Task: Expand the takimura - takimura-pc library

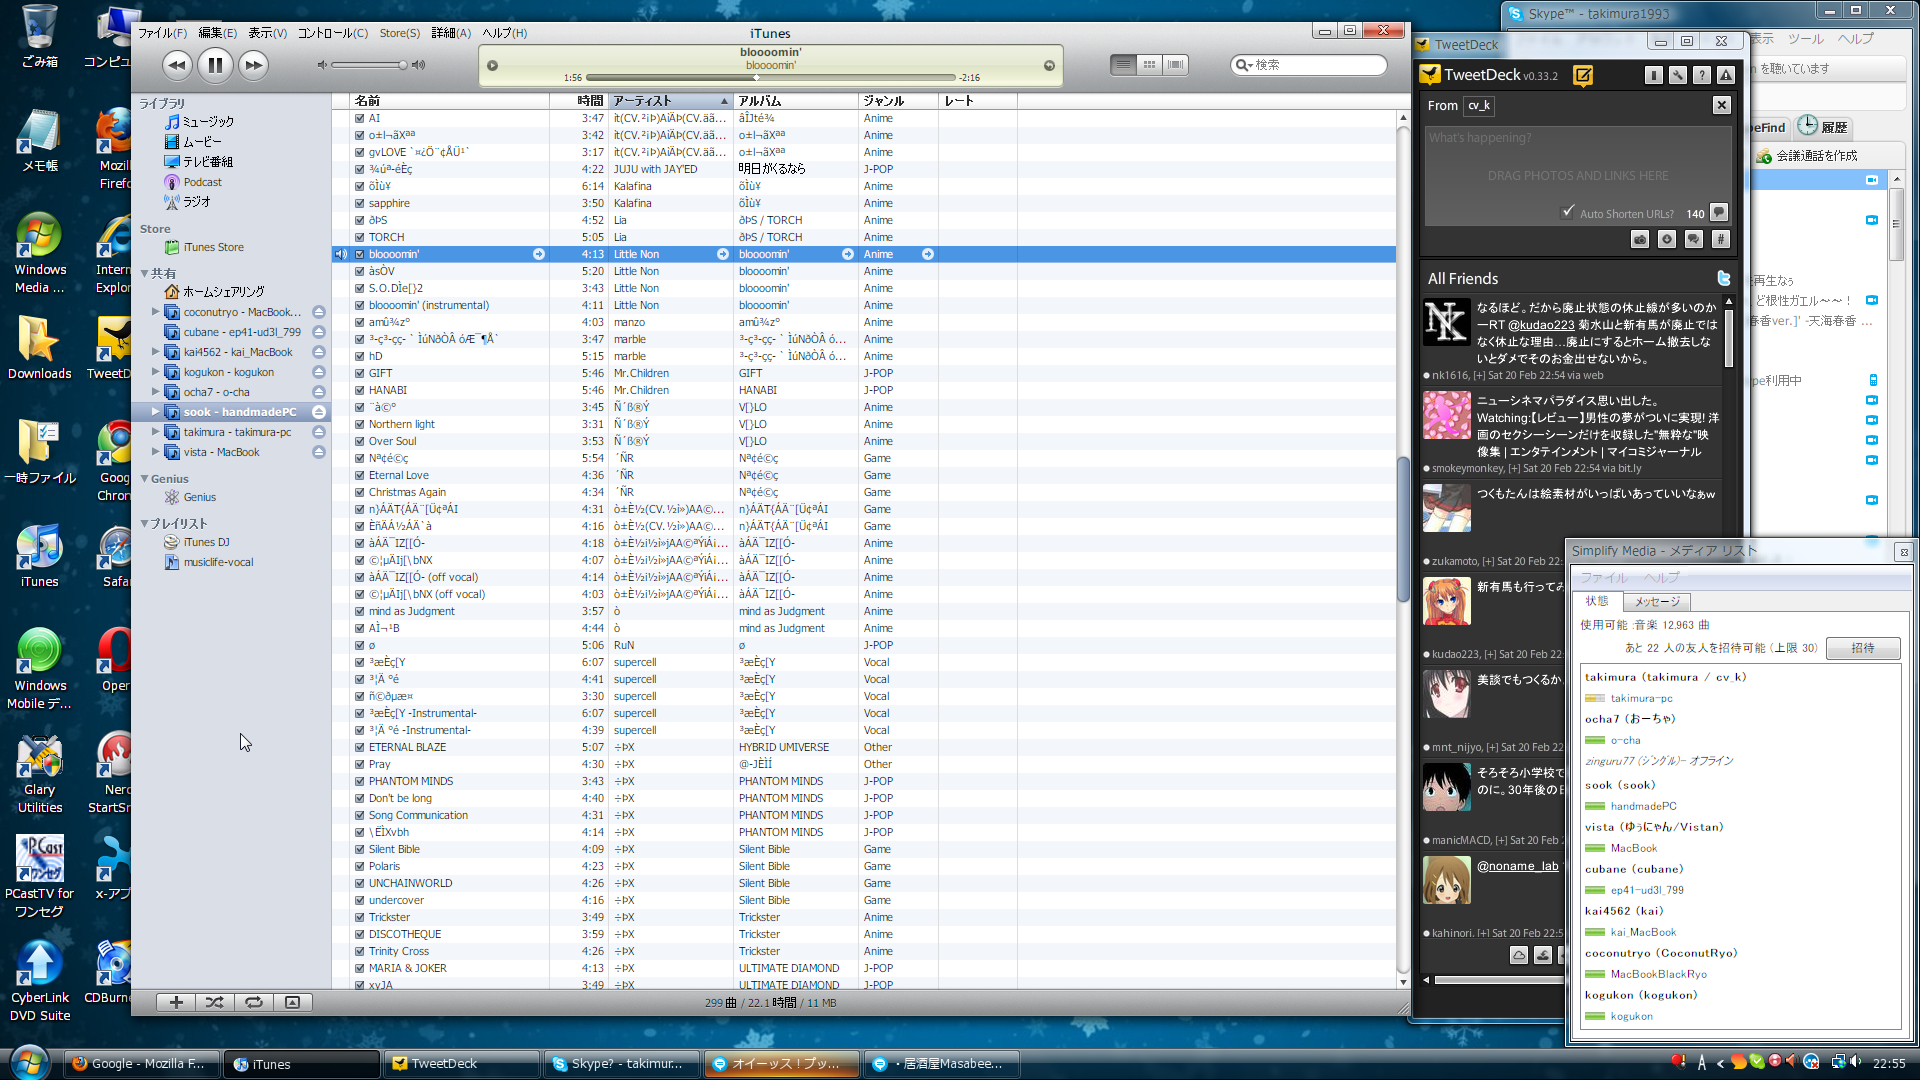Action: tap(155, 432)
